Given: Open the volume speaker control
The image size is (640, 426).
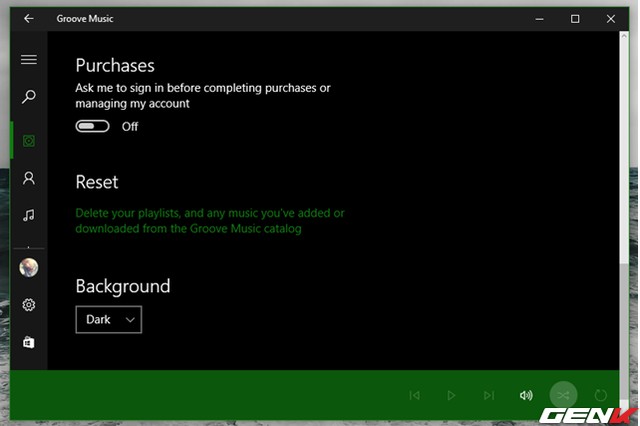Looking at the screenshot, I should (526, 395).
